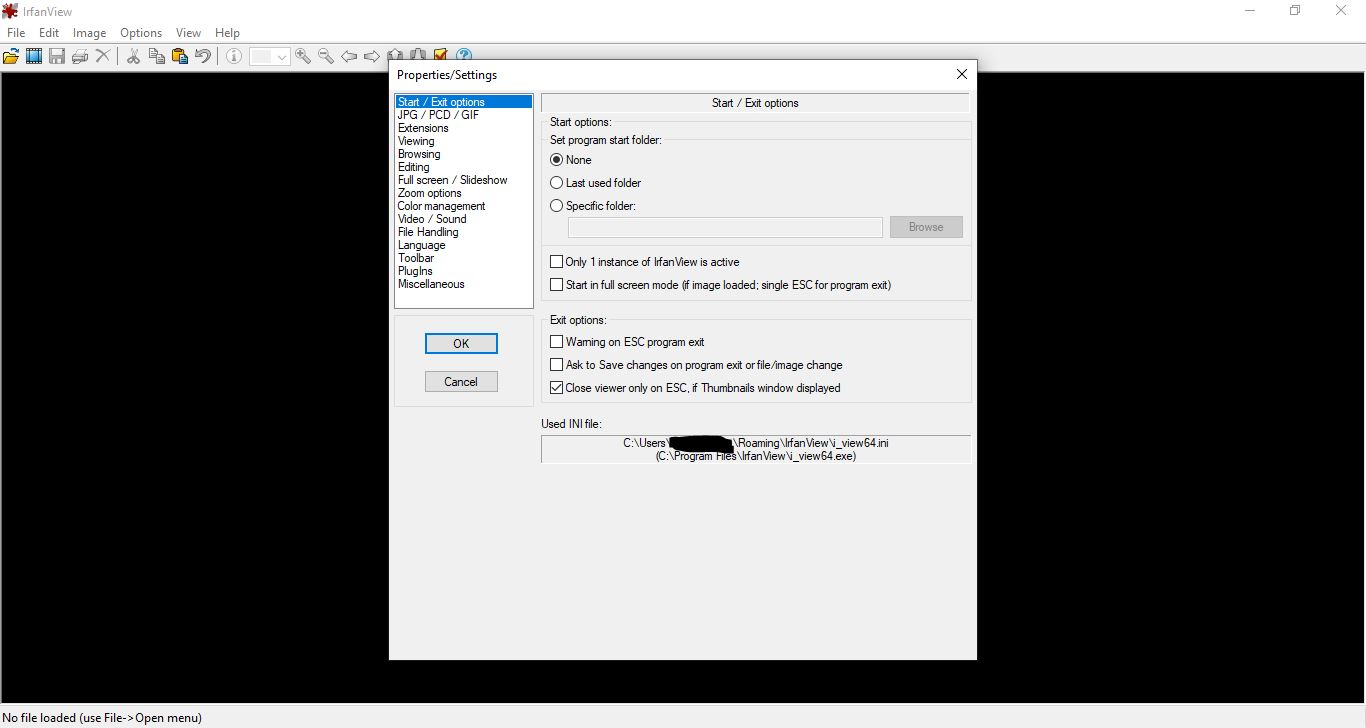This screenshot has width=1366, height=728.
Task: Select the Extensions category
Action: click(464, 128)
